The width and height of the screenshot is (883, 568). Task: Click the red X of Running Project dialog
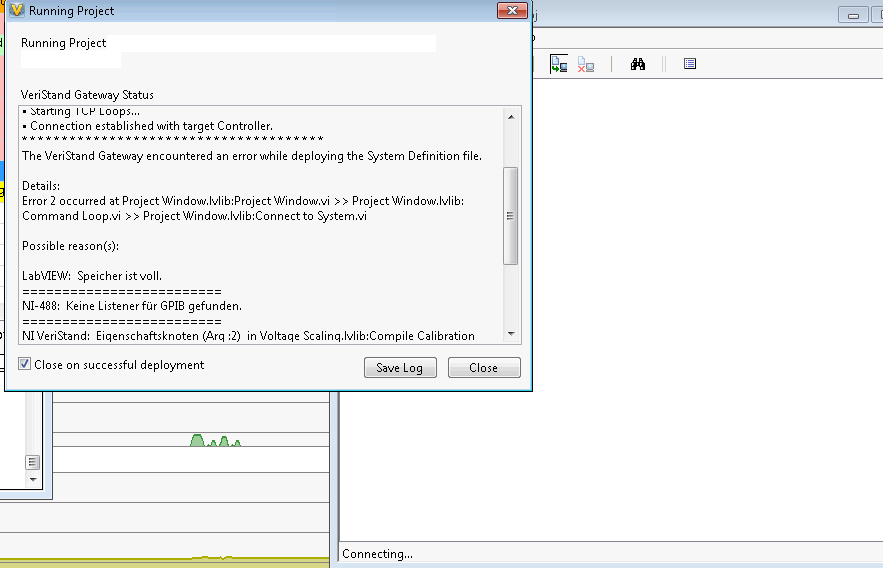512,10
